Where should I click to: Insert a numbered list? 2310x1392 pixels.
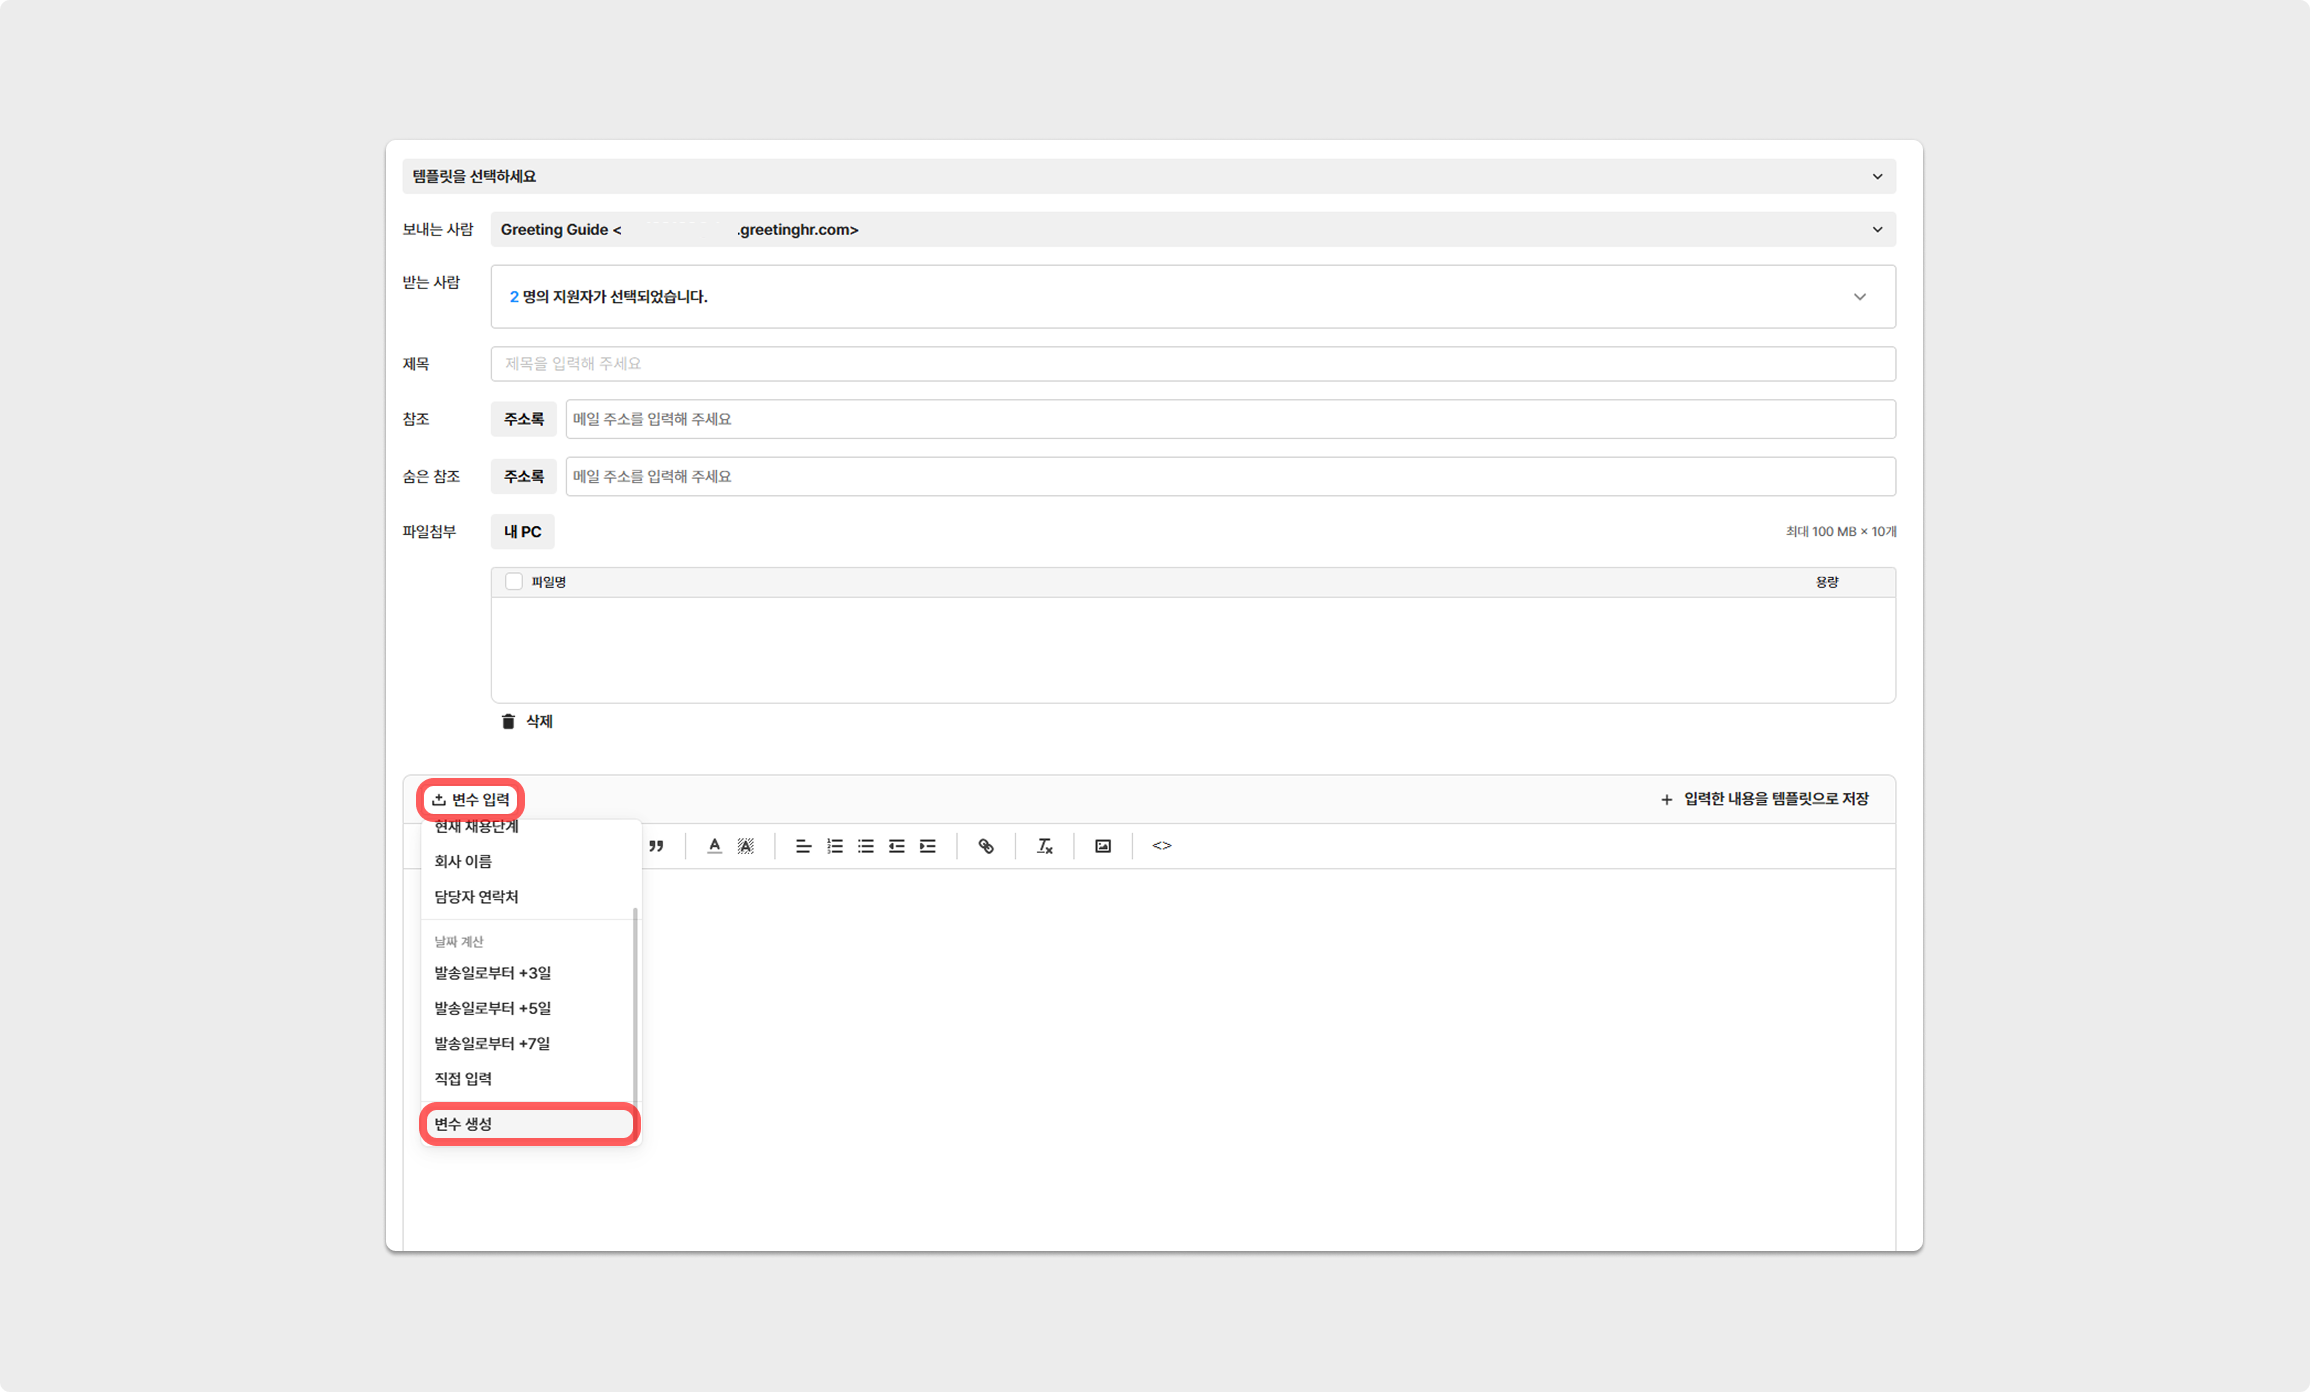[x=835, y=846]
